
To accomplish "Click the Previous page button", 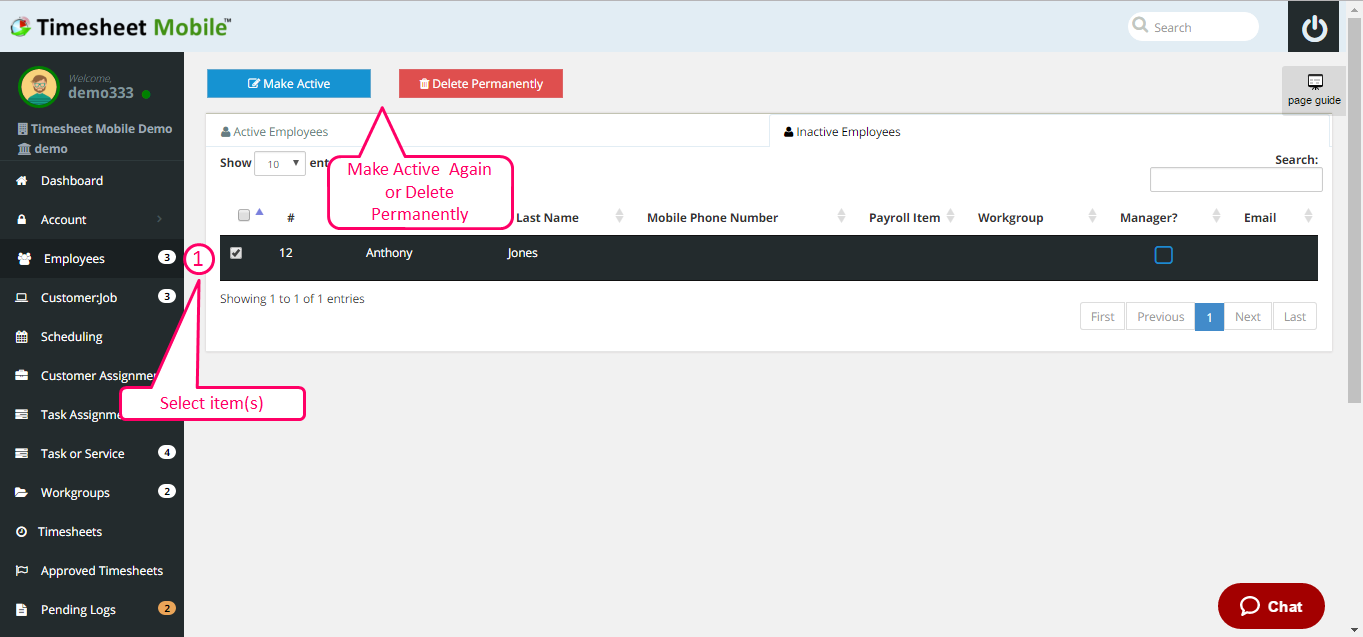I will [1160, 317].
